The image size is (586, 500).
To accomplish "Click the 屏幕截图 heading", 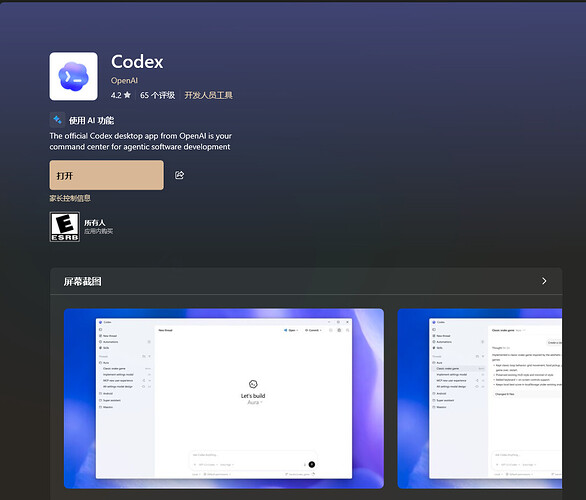I will pyautogui.click(x=82, y=281).
